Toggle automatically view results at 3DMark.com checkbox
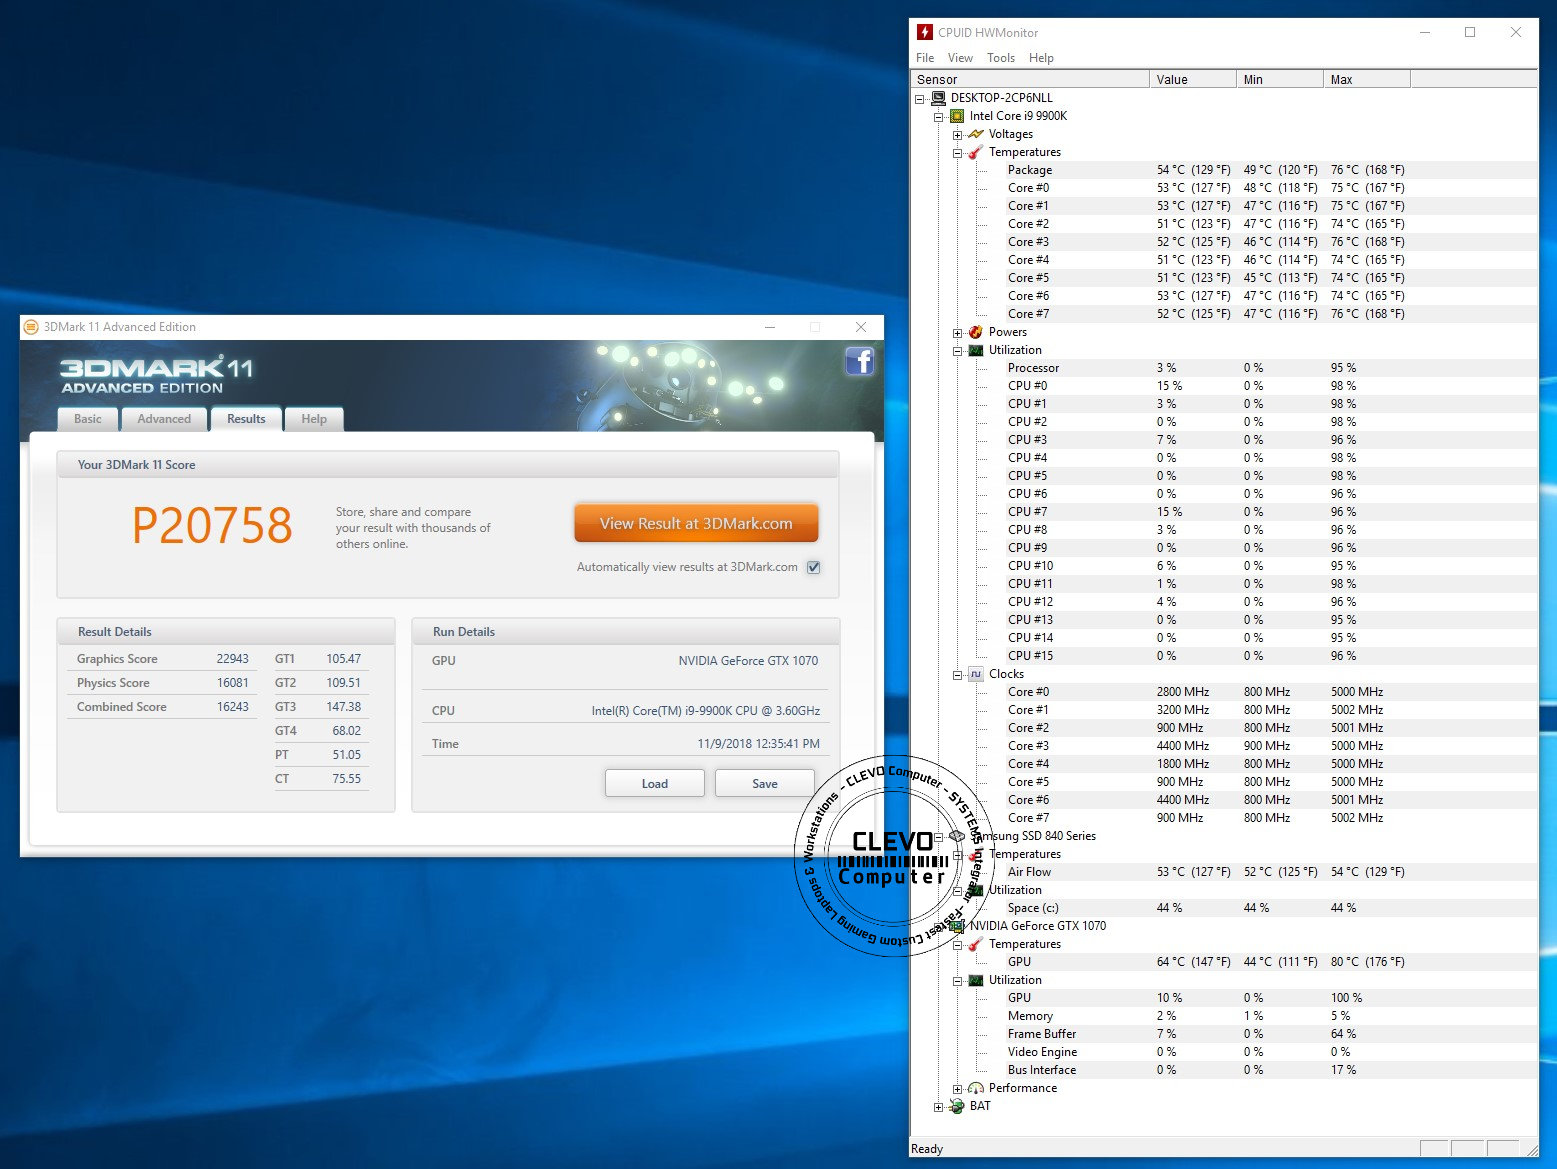Viewport: 1557px width, 1169px height. [x=814, y=567]
